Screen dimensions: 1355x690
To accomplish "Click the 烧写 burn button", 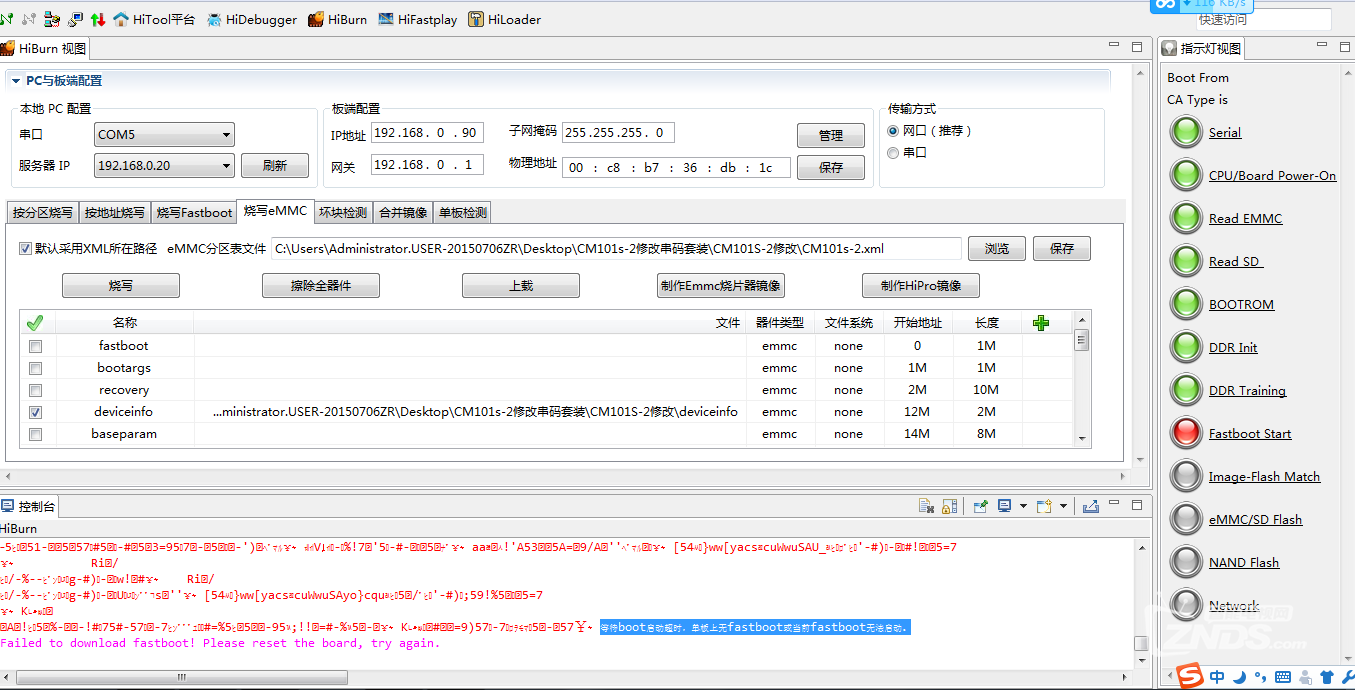I will pyautogui.click(x=121, y=286).
